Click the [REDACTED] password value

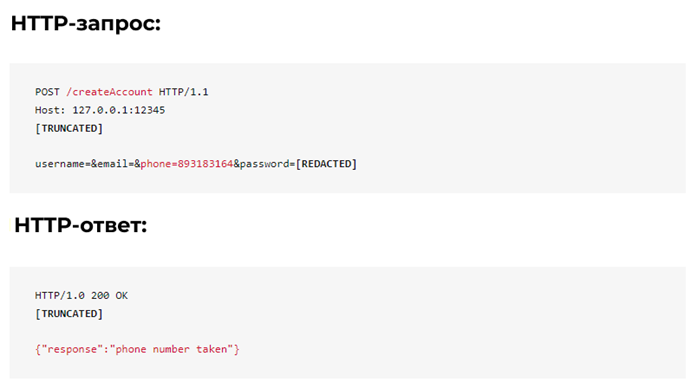coord(326,163)
